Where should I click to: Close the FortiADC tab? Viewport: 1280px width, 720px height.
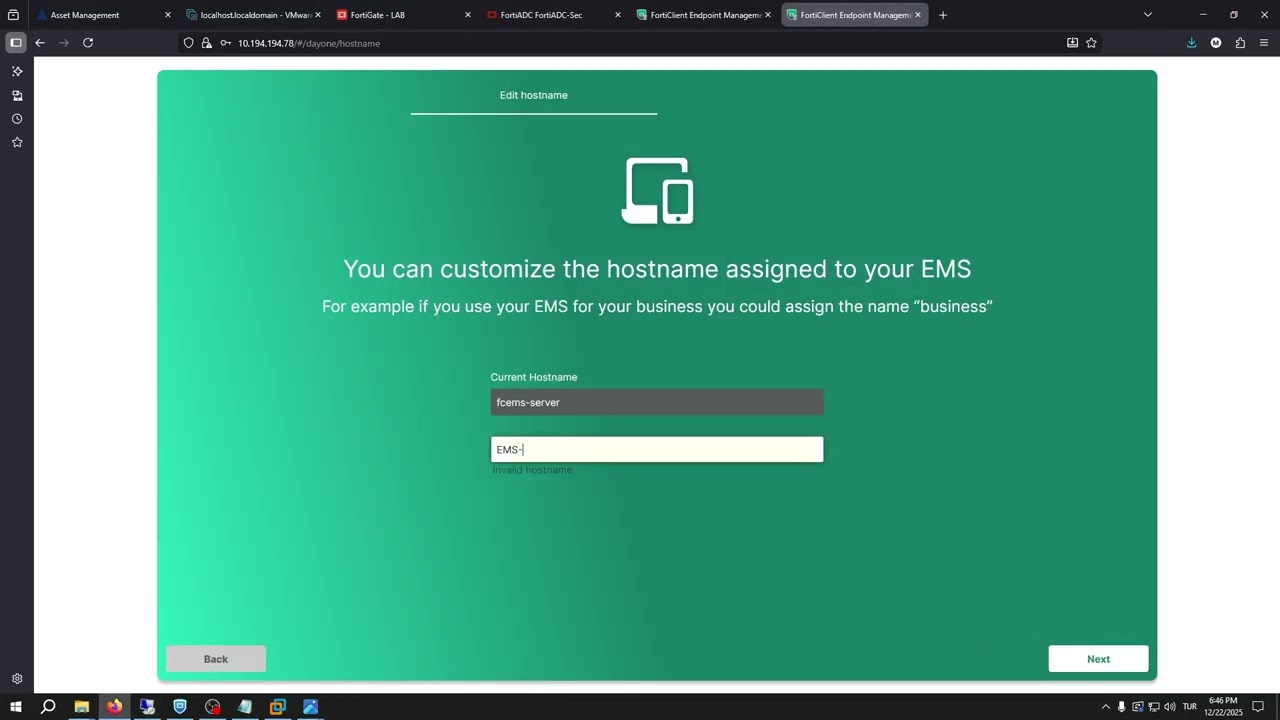point(617,15)
